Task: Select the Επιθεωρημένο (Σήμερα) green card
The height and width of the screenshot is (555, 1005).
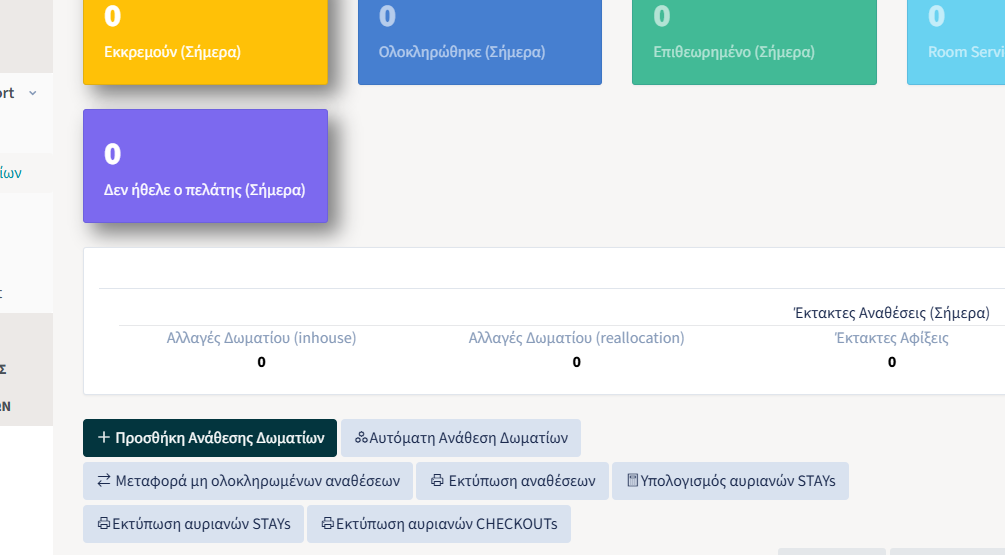Action: pos(754,42)
